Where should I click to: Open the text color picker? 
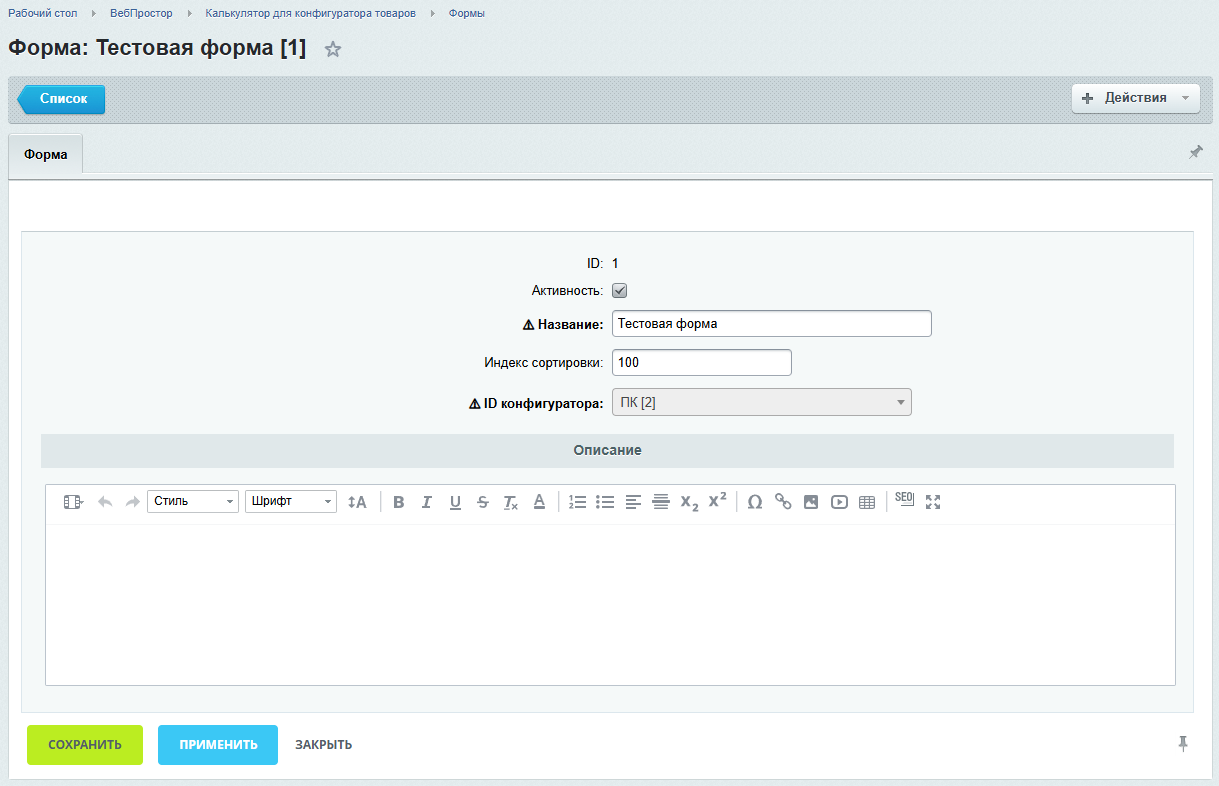point(539,502)
